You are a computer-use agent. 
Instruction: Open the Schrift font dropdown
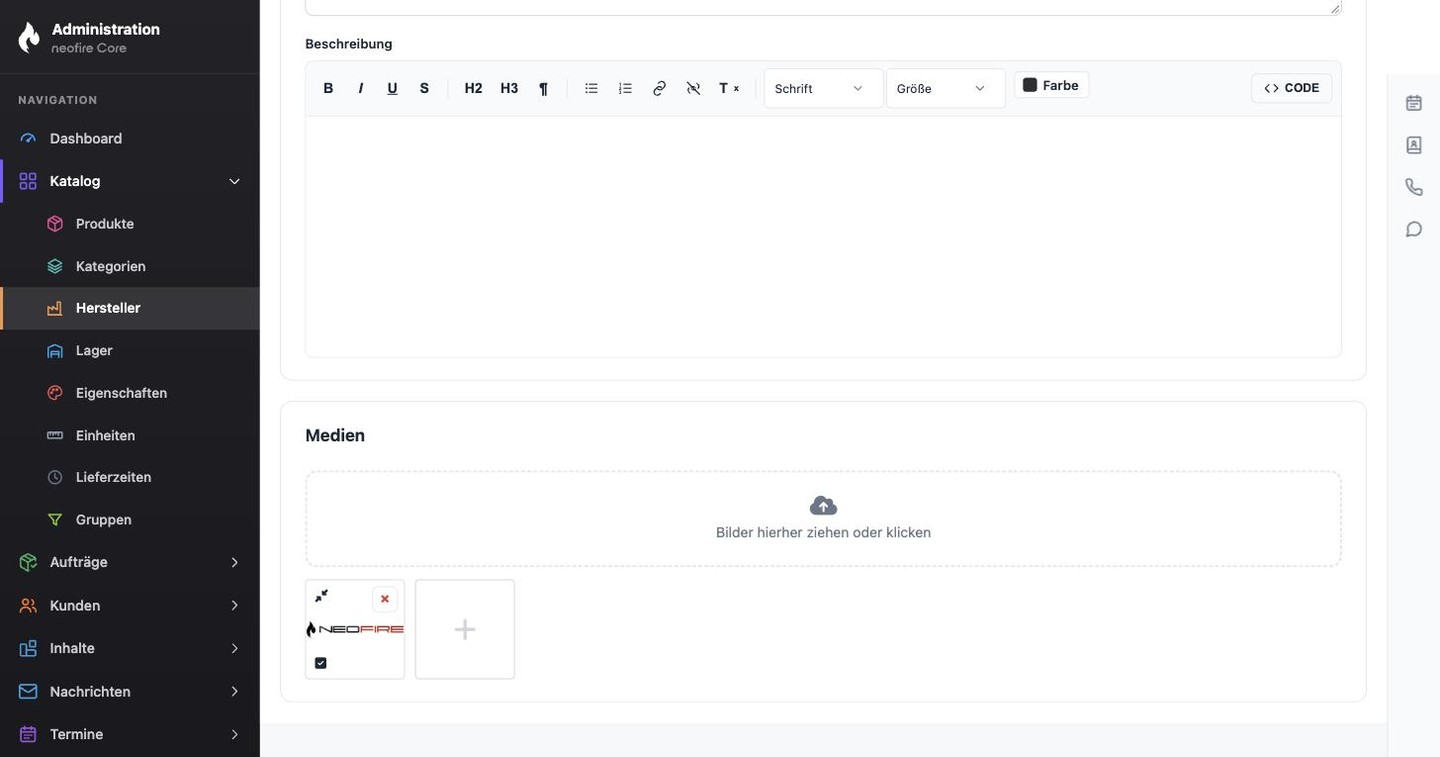pos(823,88)
